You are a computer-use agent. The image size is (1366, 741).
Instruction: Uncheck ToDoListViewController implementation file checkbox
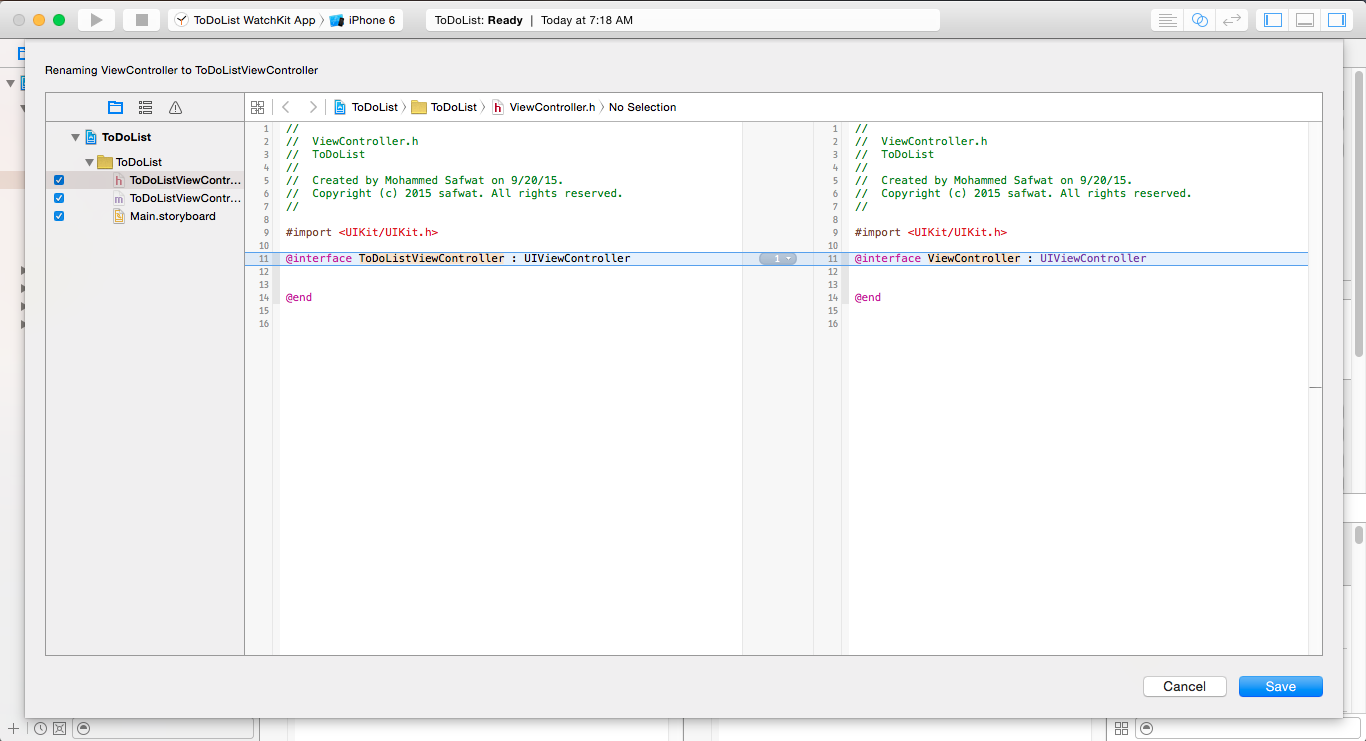coord(59,198)
